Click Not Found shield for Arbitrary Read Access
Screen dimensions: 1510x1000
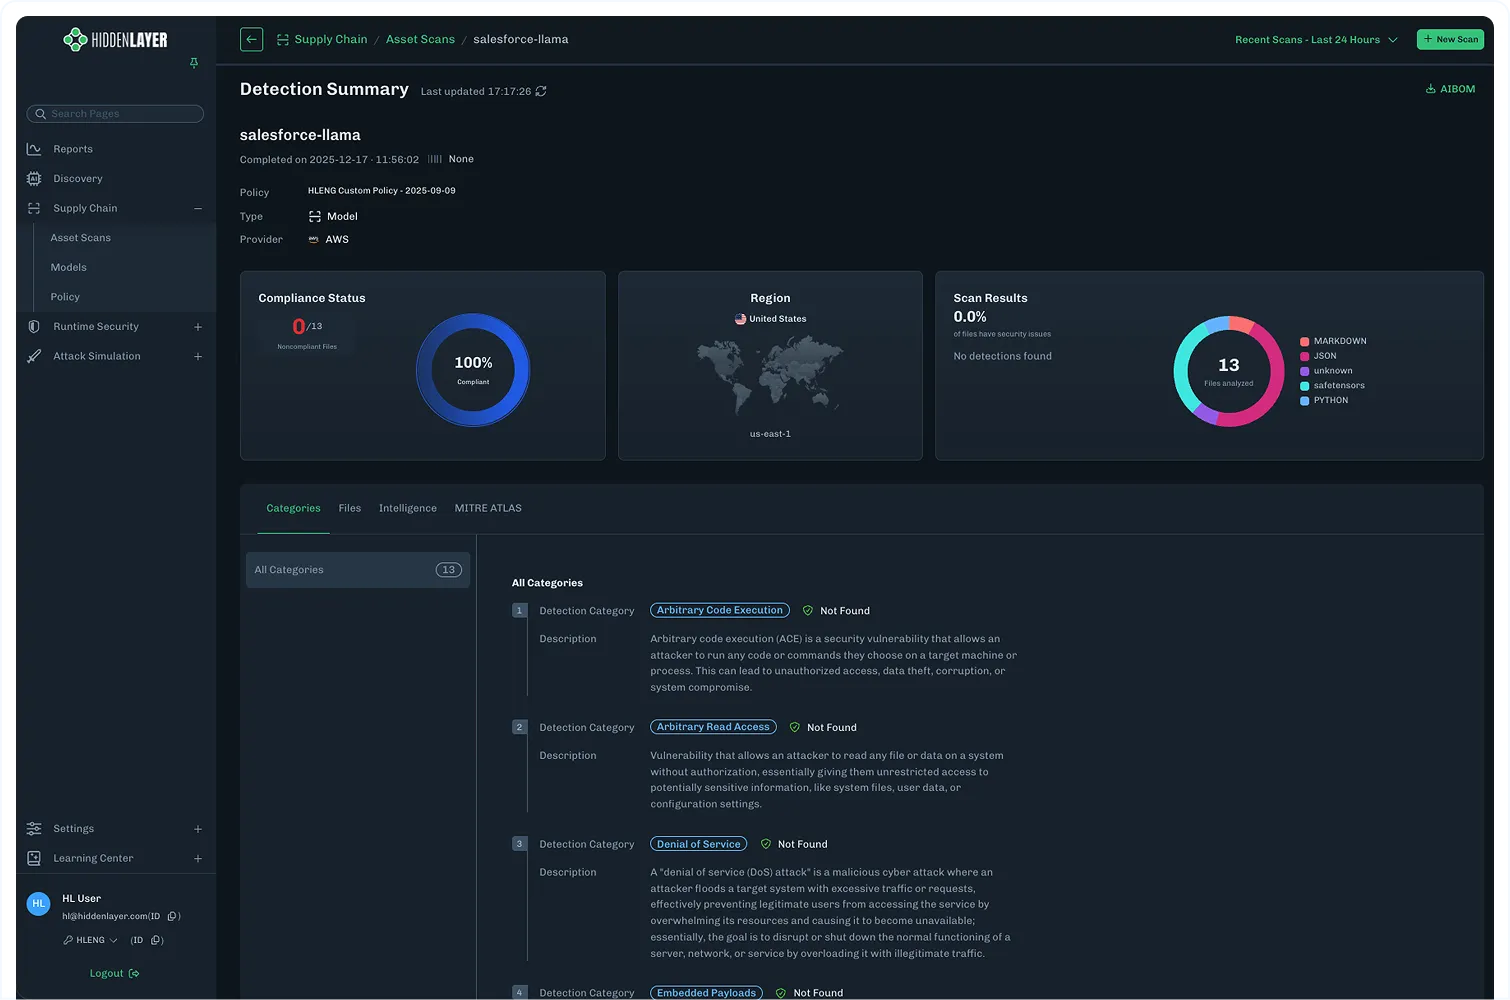[x=795, y=728]
